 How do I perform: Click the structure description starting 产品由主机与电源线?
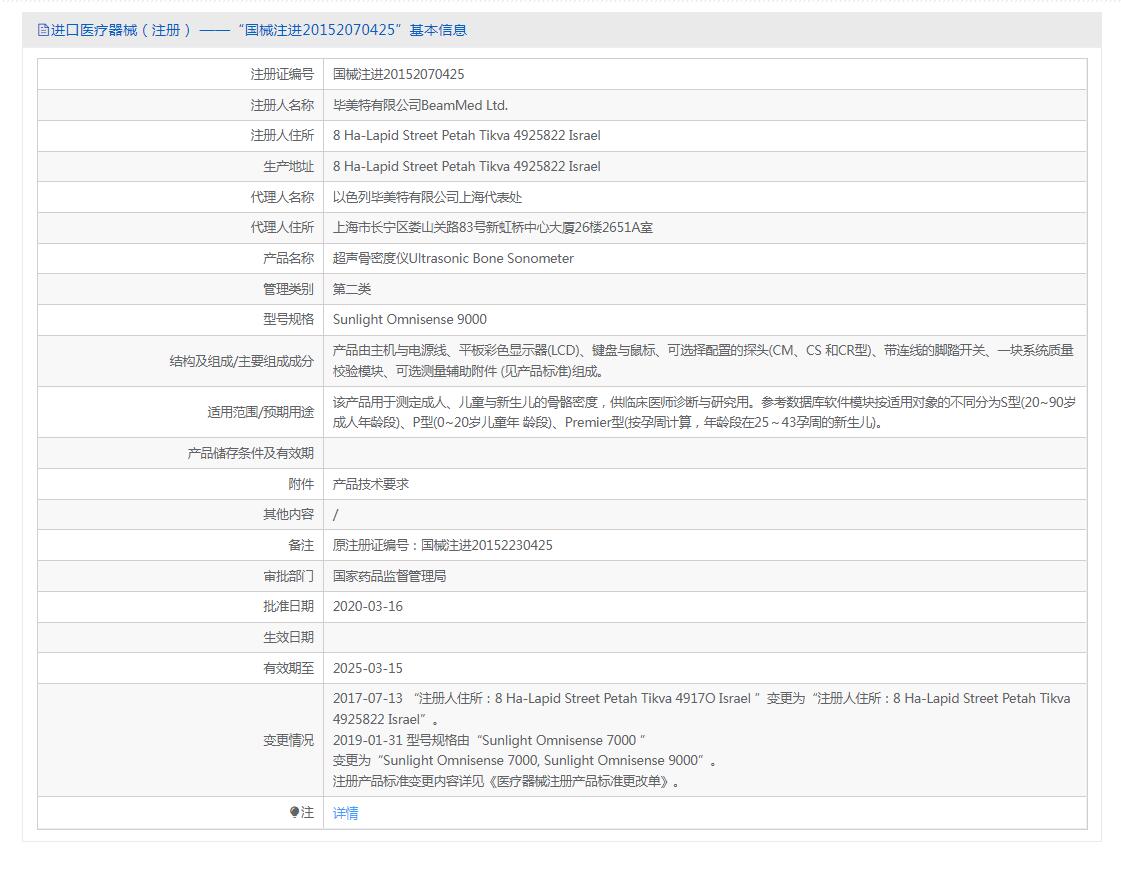[x=703, y=361]
